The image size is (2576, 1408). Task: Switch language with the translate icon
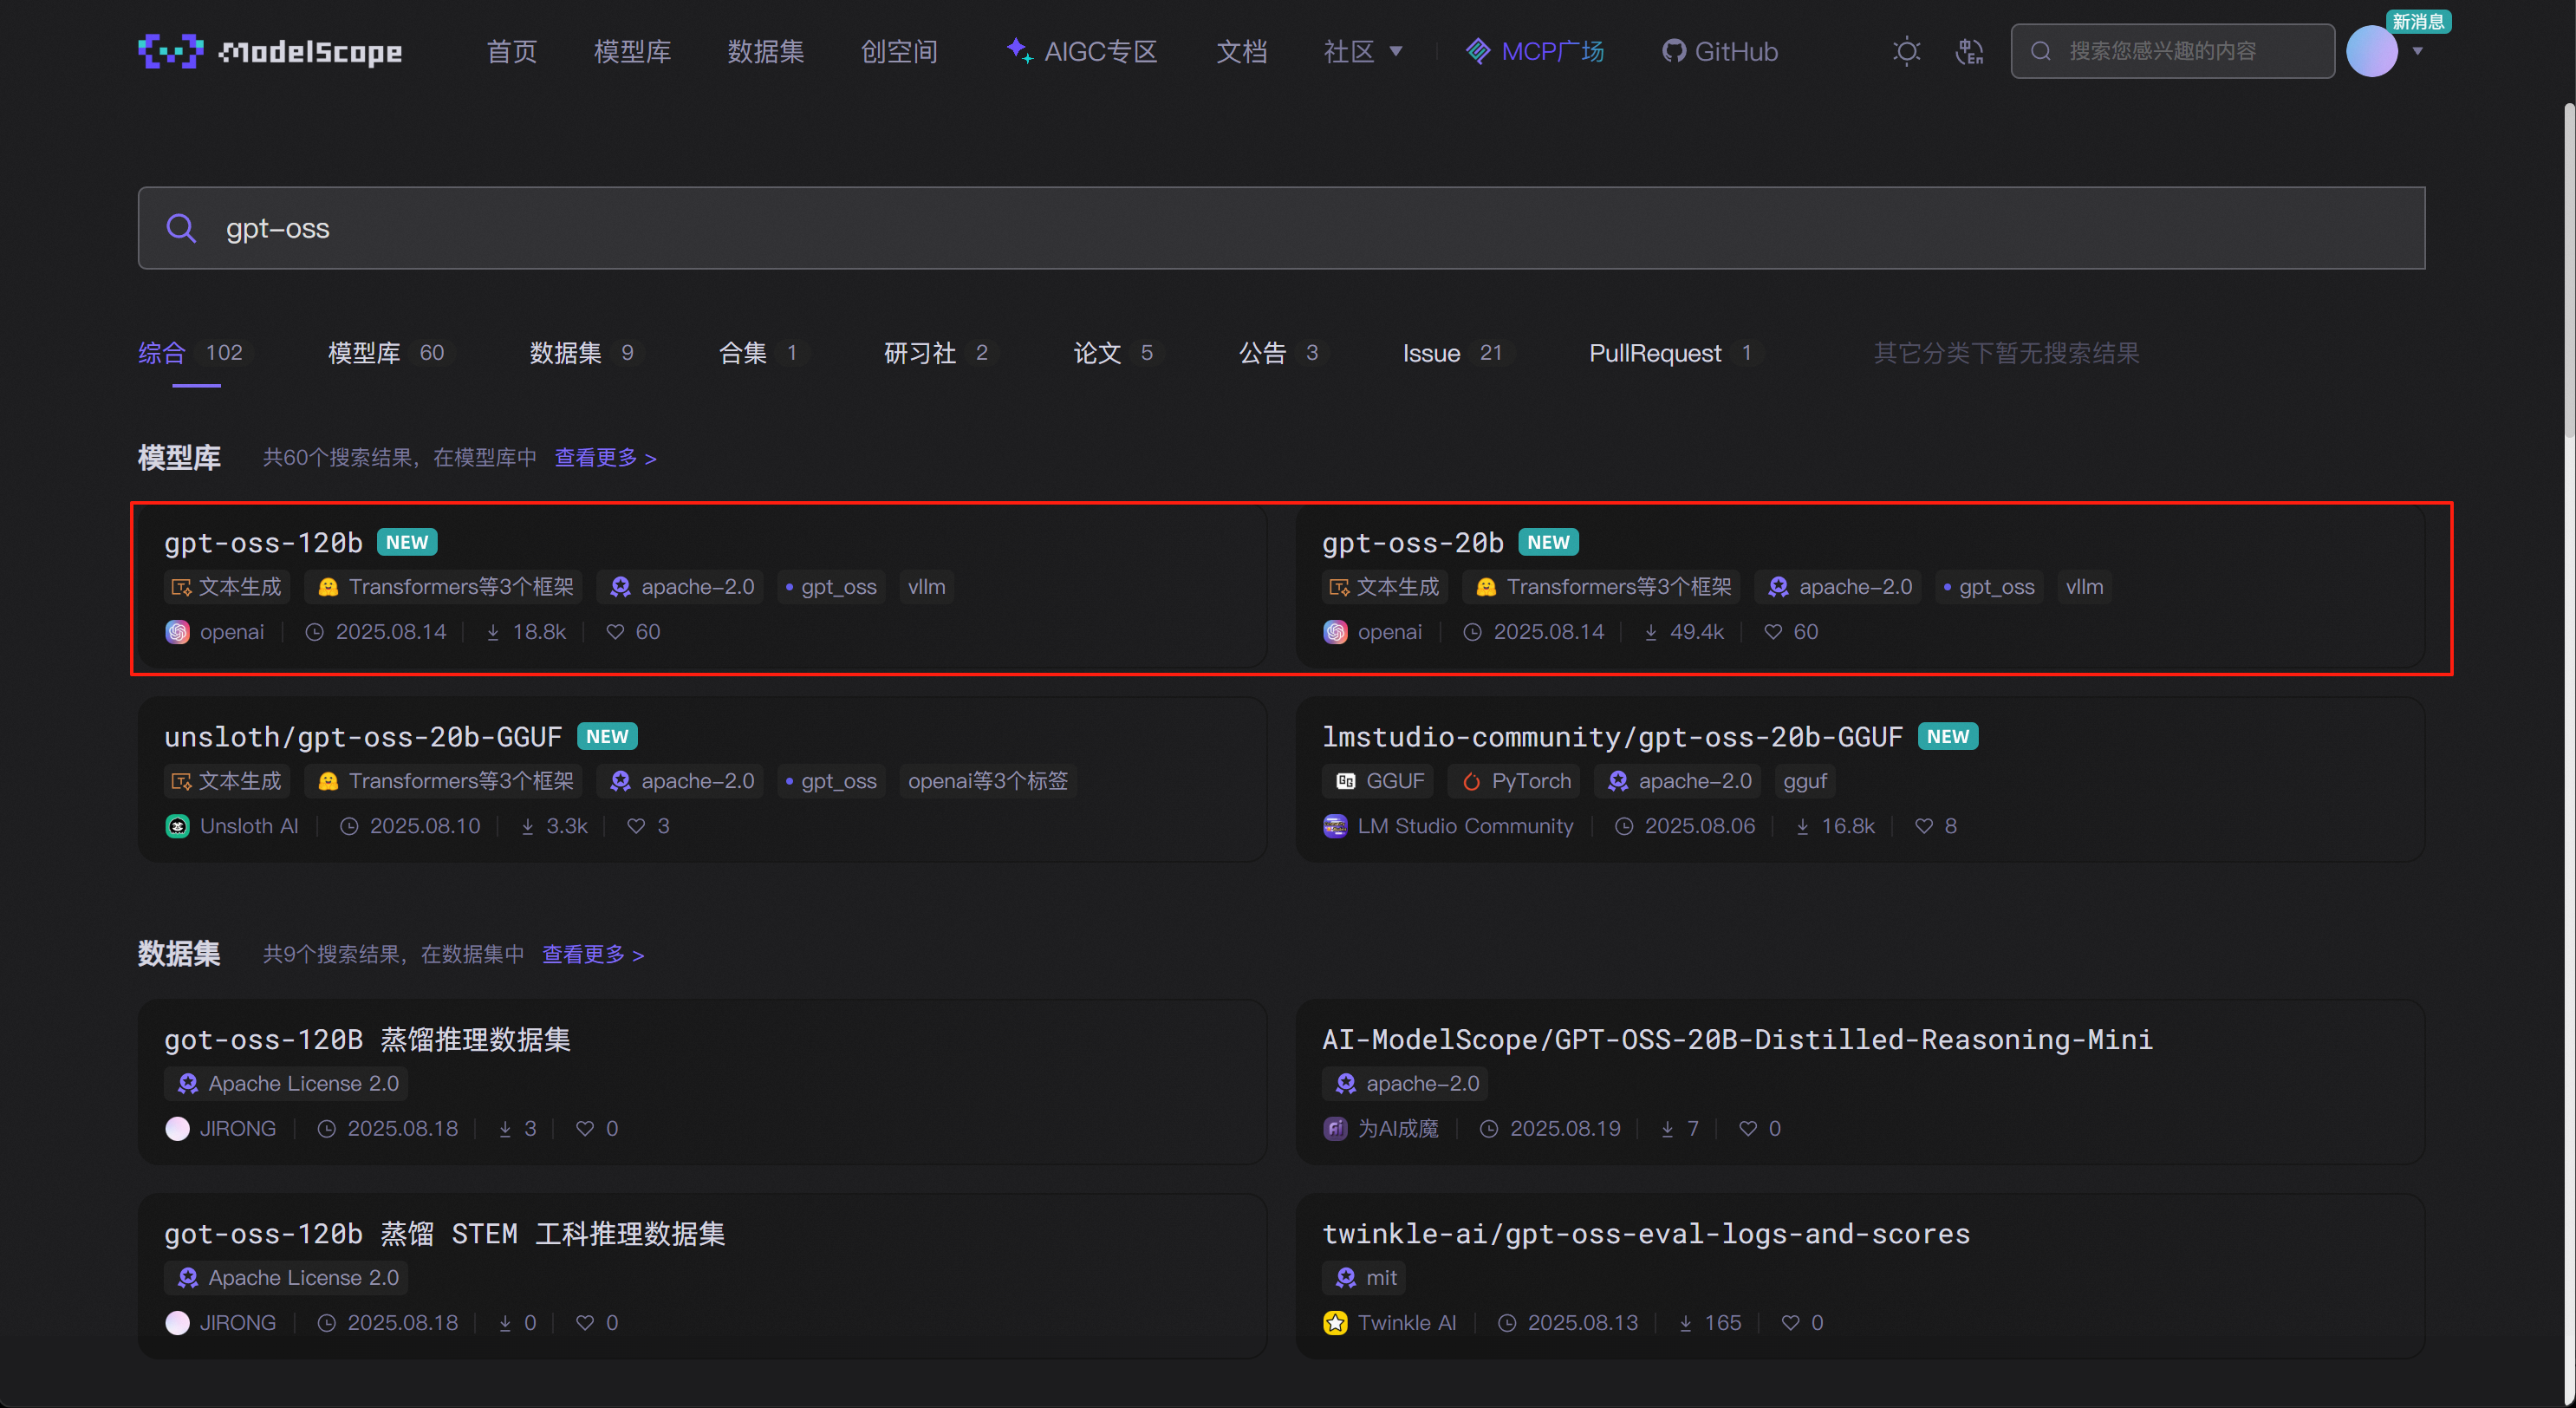tap(1969, 51)
